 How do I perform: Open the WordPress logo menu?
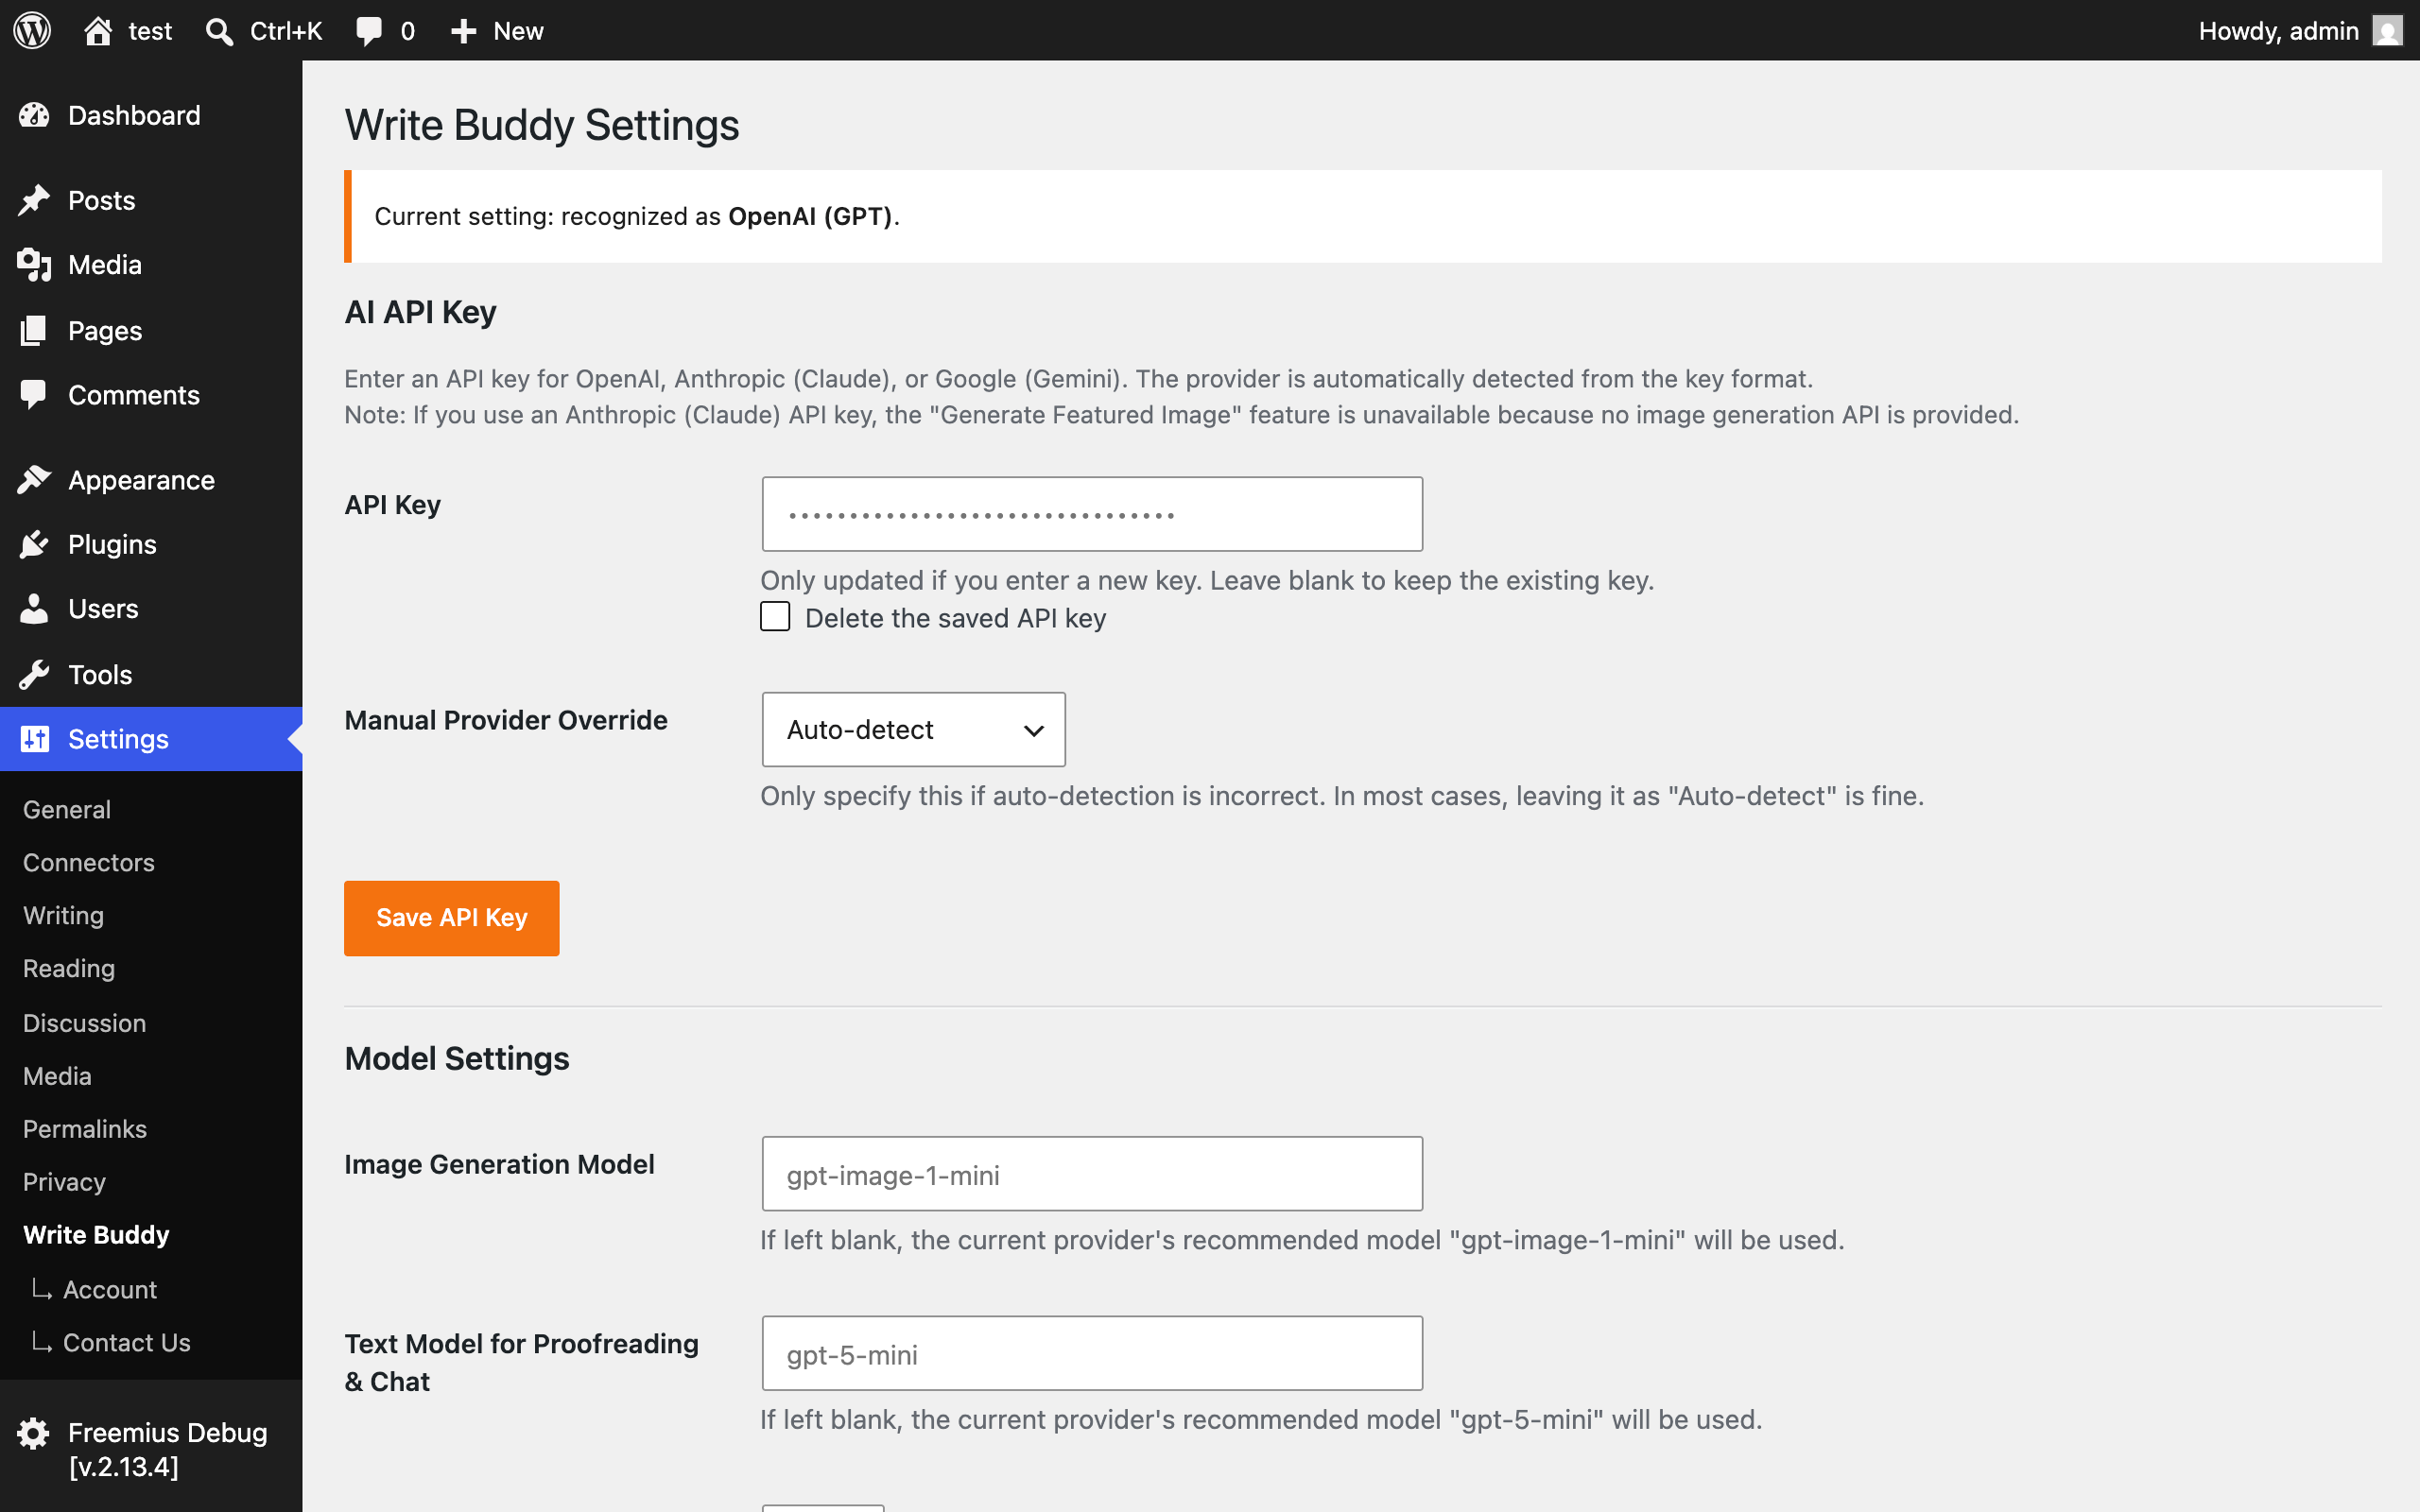click(x=32, y=30)
